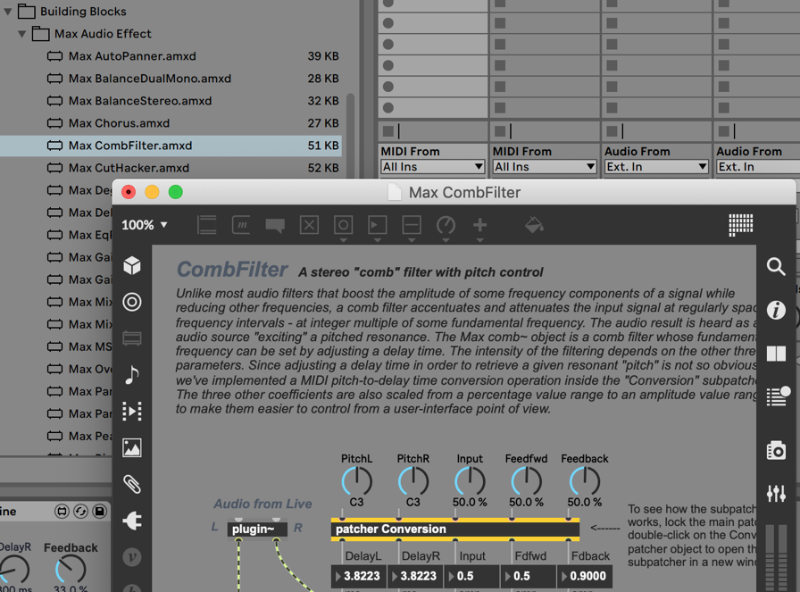The height and width of the screenshot is (592, 800).
Task: Select Max BalanceDualMono.amxd in browser
Action: [171, 79]
